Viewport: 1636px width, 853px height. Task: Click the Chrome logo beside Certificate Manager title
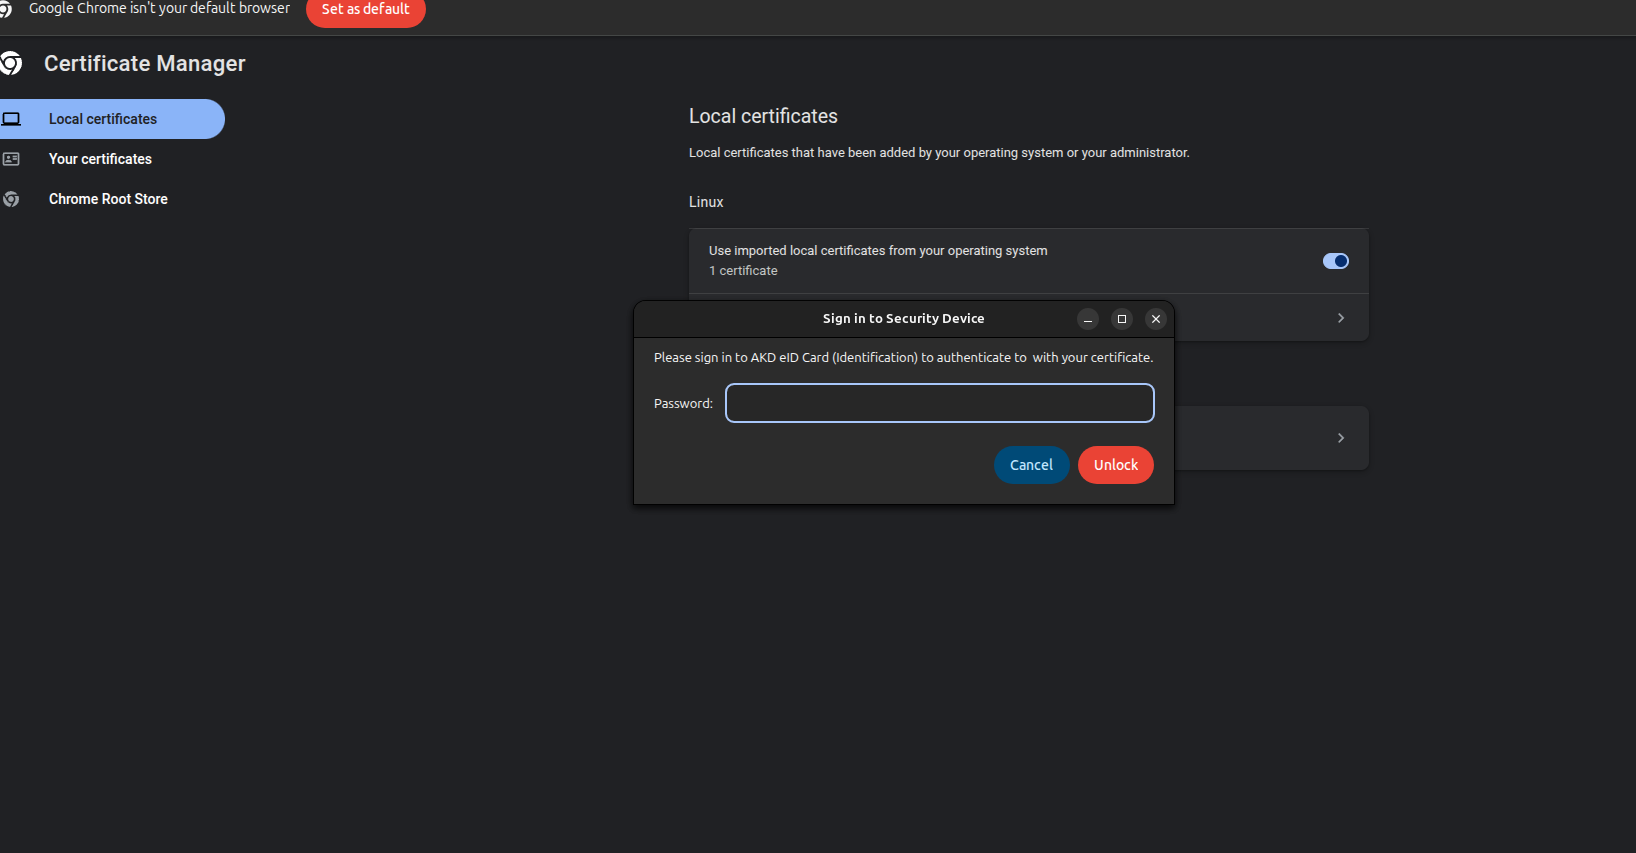[11, 64]
